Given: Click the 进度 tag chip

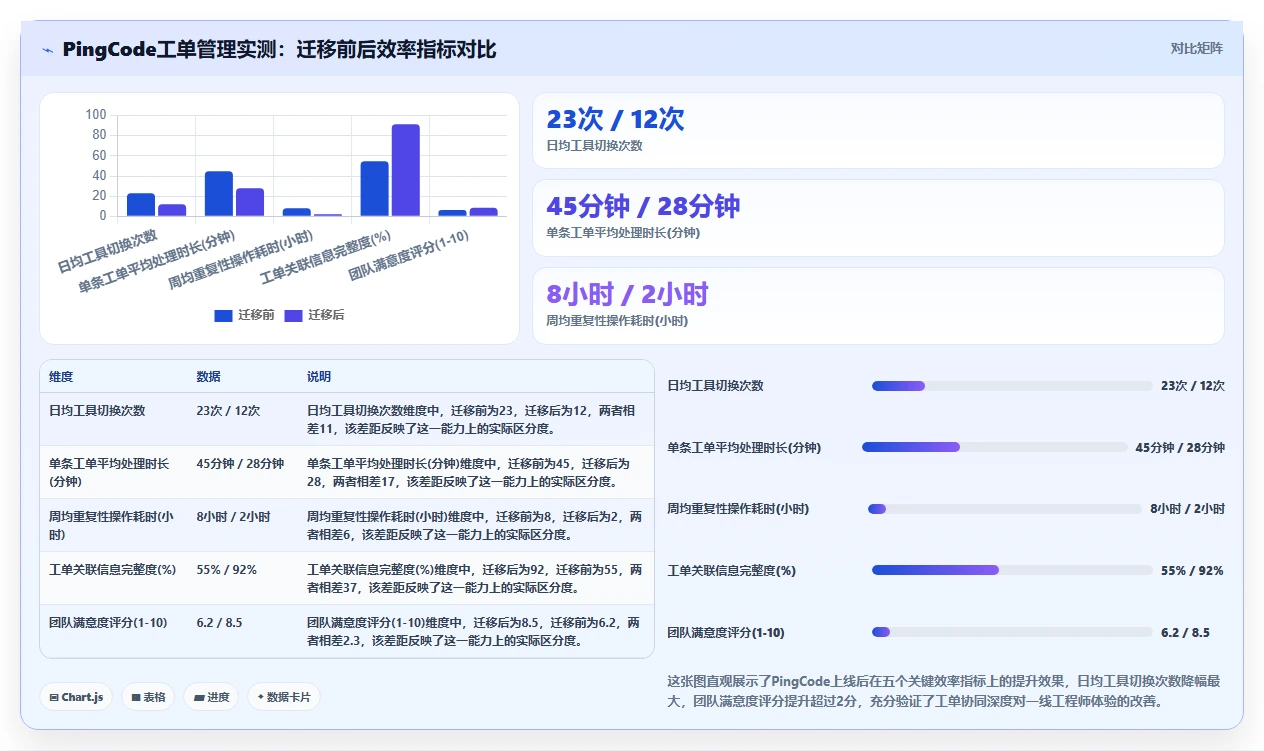Looking at the screenshot, I should [x=211, y=697].
